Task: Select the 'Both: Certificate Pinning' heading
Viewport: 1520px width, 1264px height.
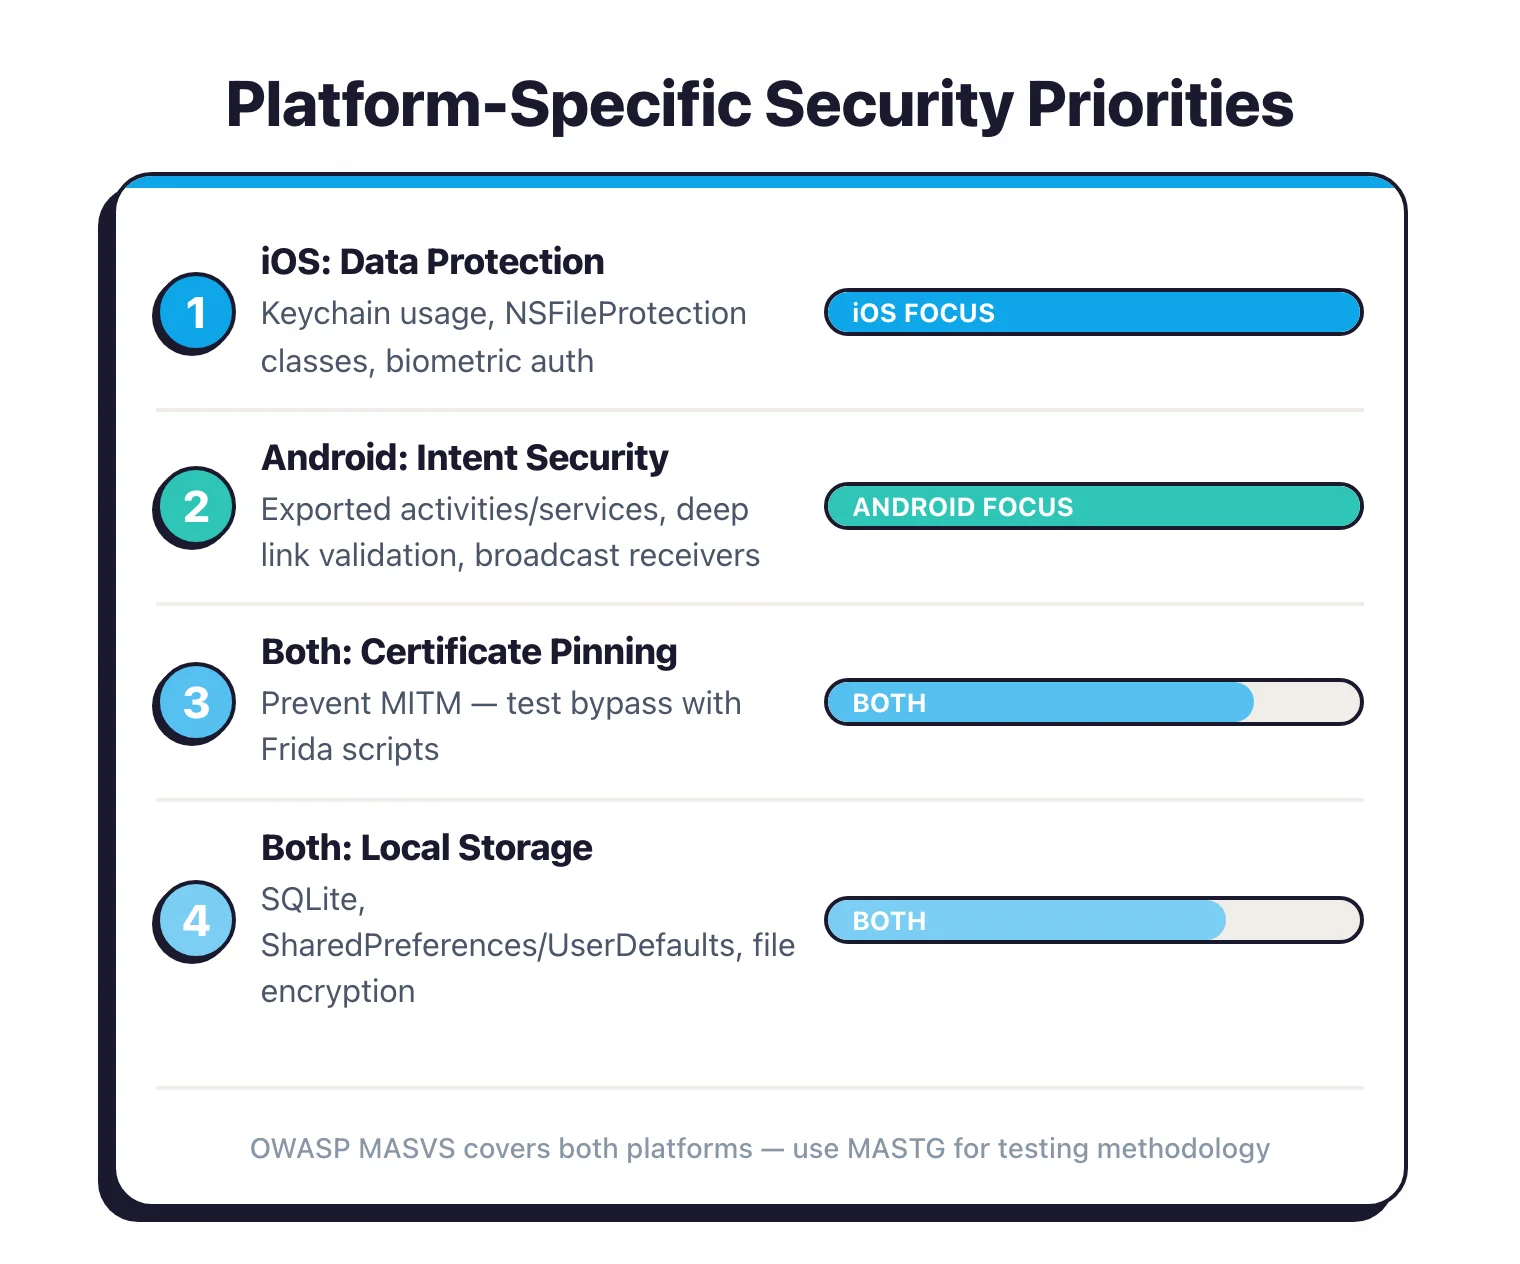Action: tap(469, 652)
